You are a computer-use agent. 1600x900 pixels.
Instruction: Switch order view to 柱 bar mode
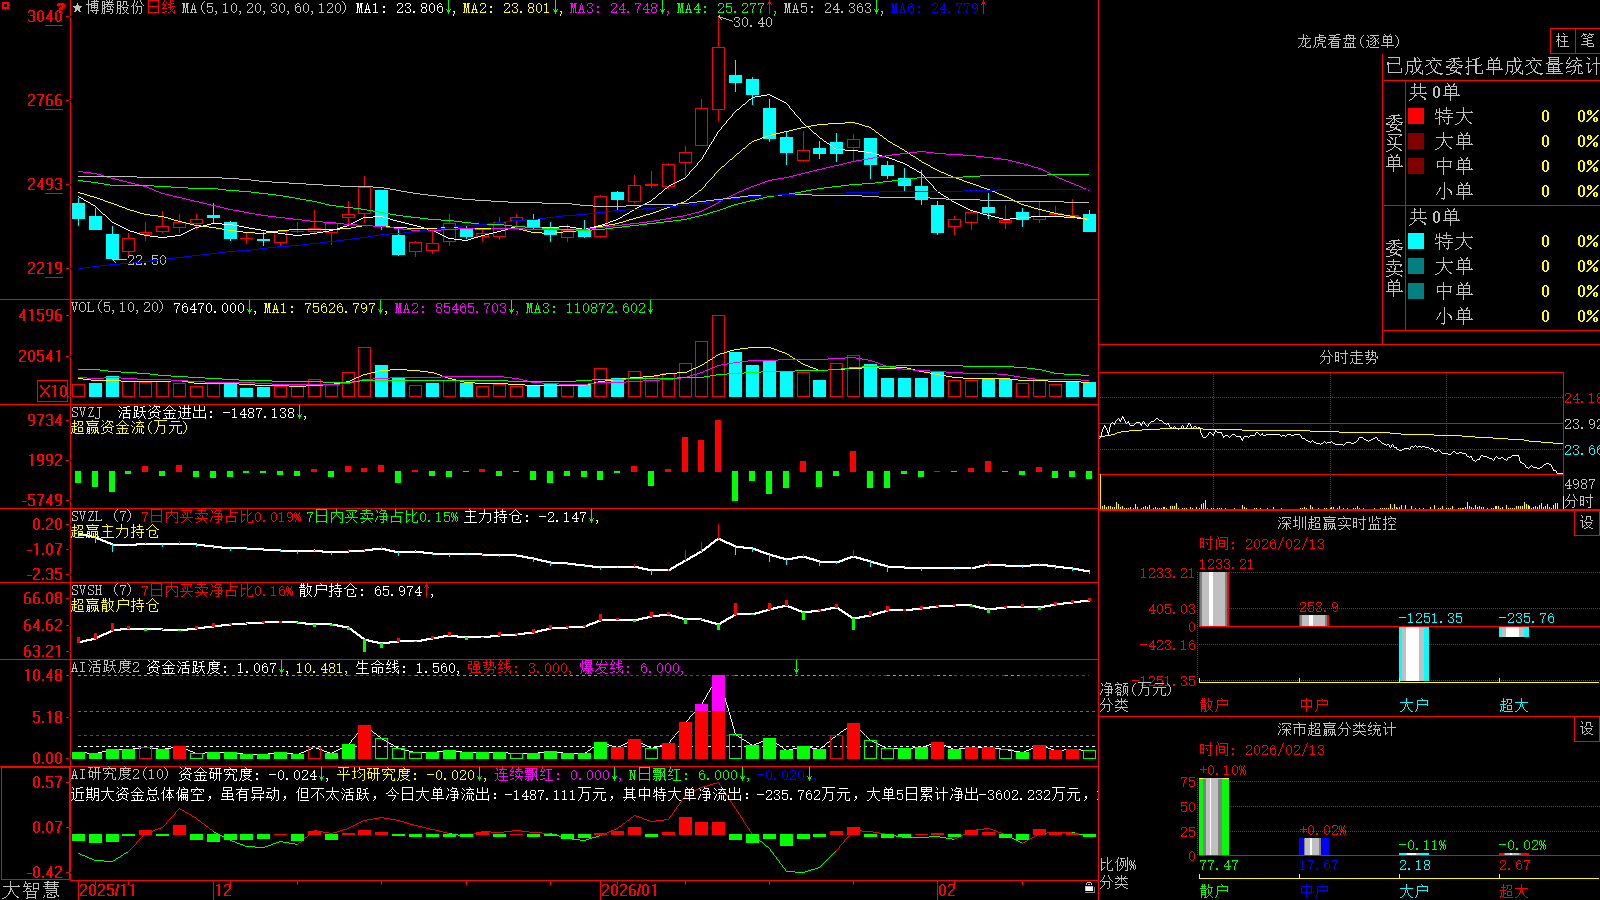point(1562,41)
